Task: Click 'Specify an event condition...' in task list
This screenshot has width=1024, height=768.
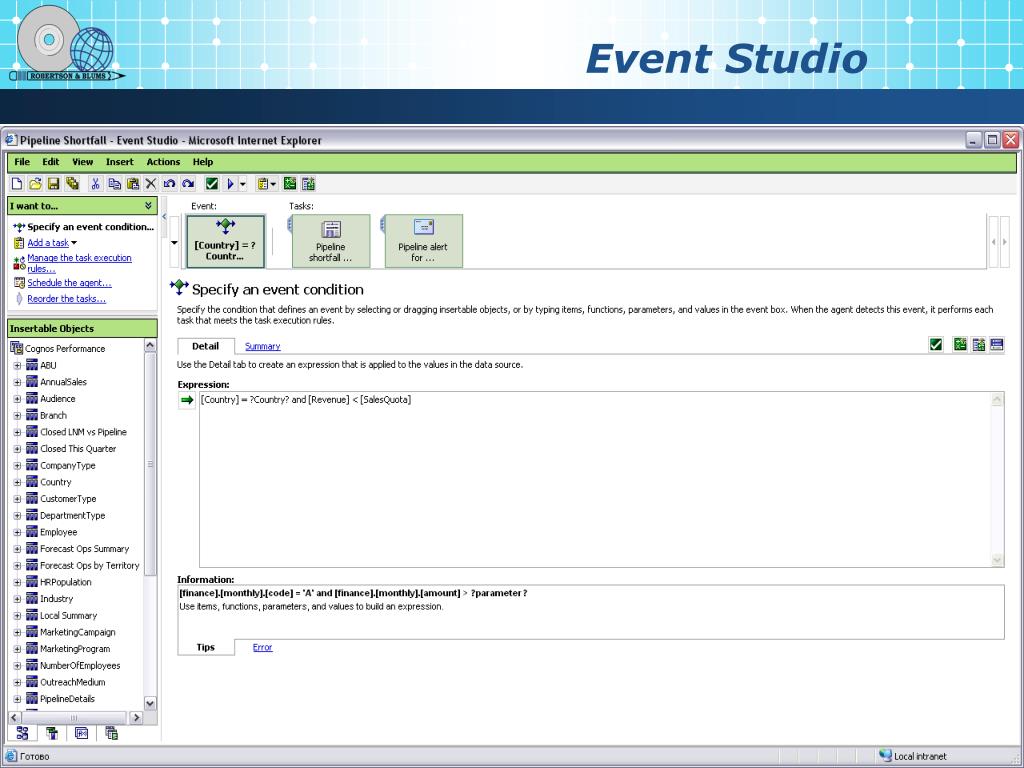Action: [90, 227]
